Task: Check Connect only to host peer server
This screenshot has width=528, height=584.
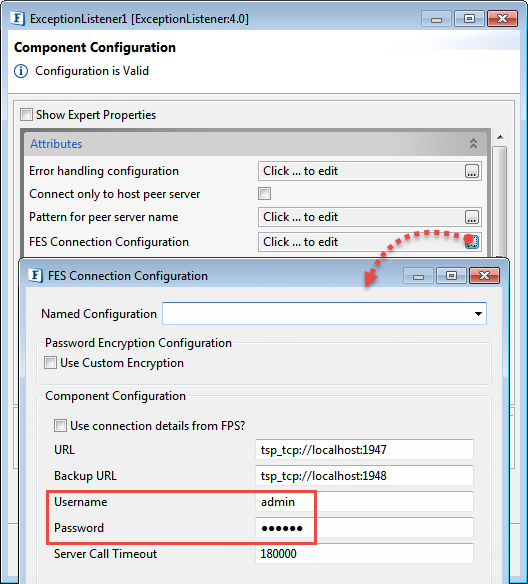Action: pos(264,194)
